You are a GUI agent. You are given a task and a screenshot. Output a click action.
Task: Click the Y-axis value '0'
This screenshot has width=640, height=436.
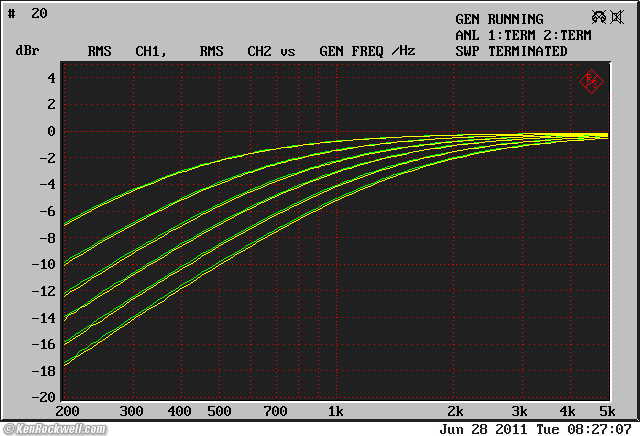[x=51, y=131]
